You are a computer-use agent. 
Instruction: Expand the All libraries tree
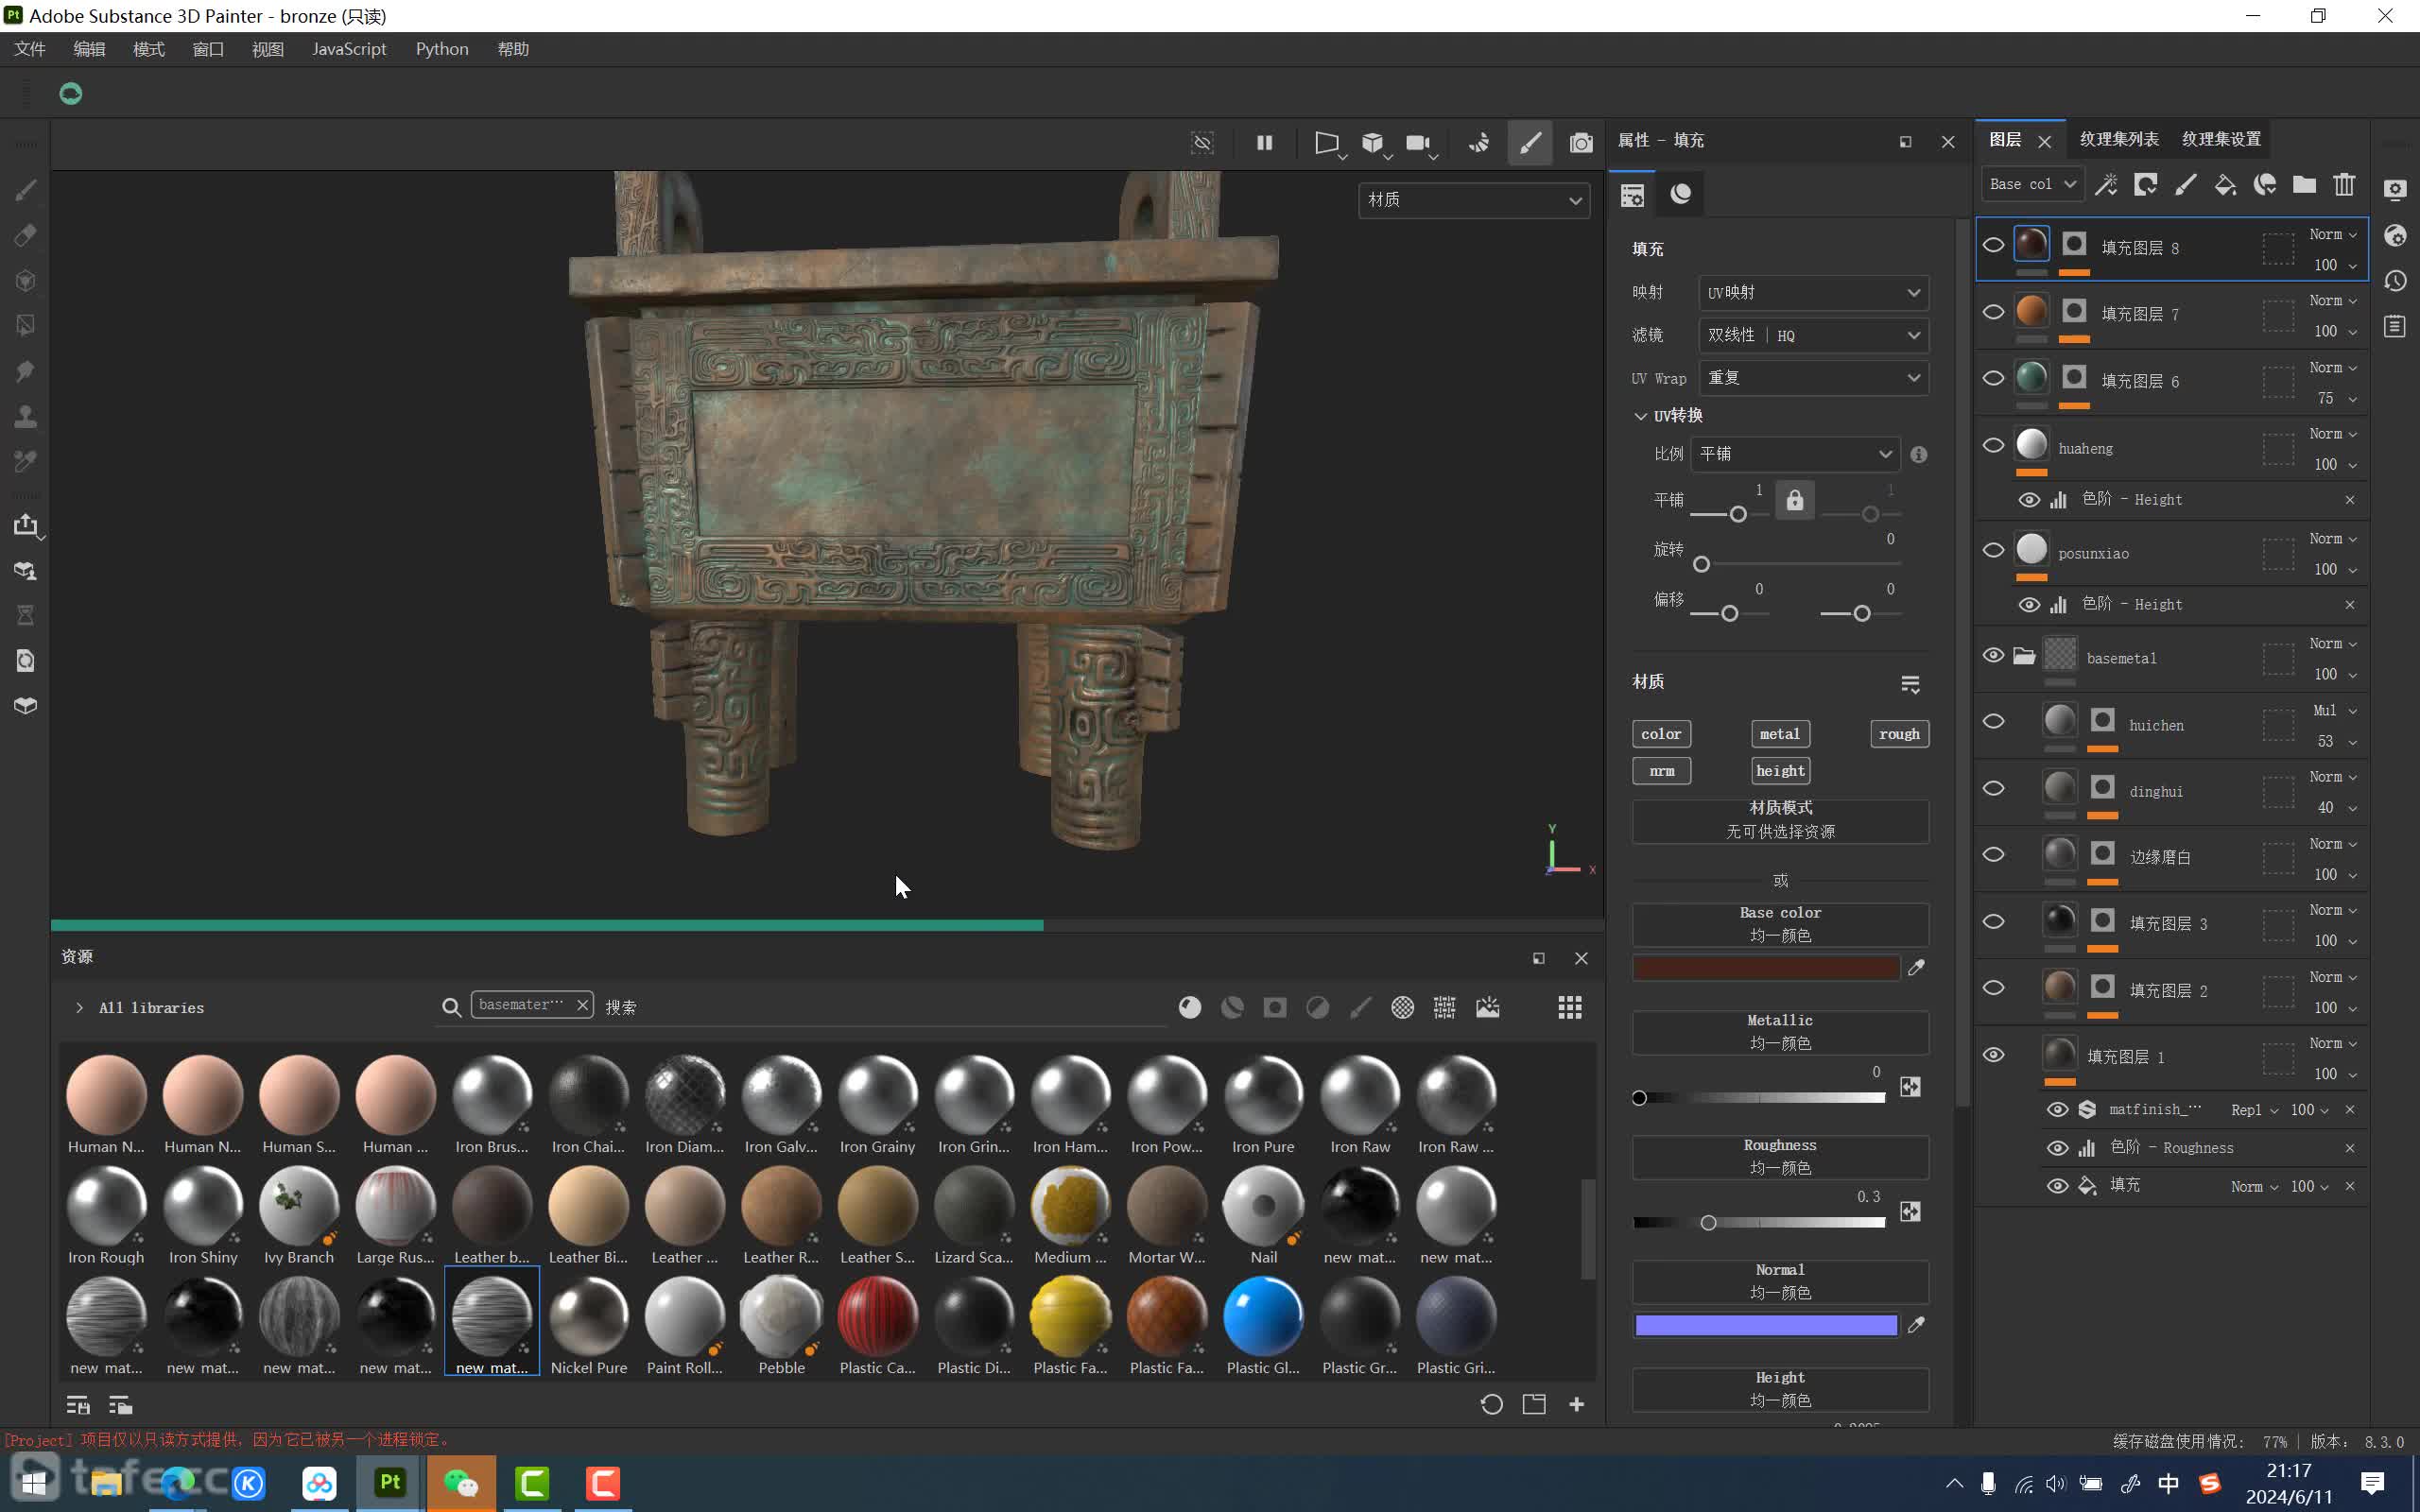pyautogui.click(x=79, y=1008)
